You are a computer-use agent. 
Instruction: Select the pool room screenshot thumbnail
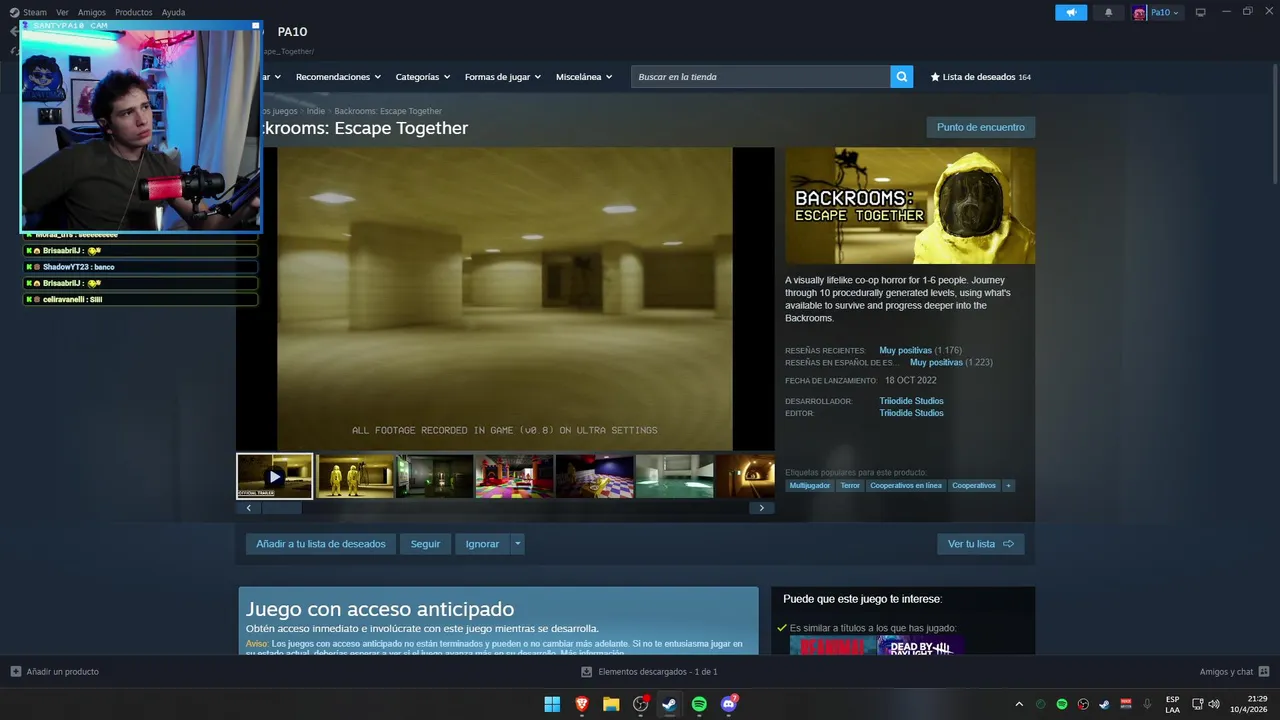tap(675, 476)
